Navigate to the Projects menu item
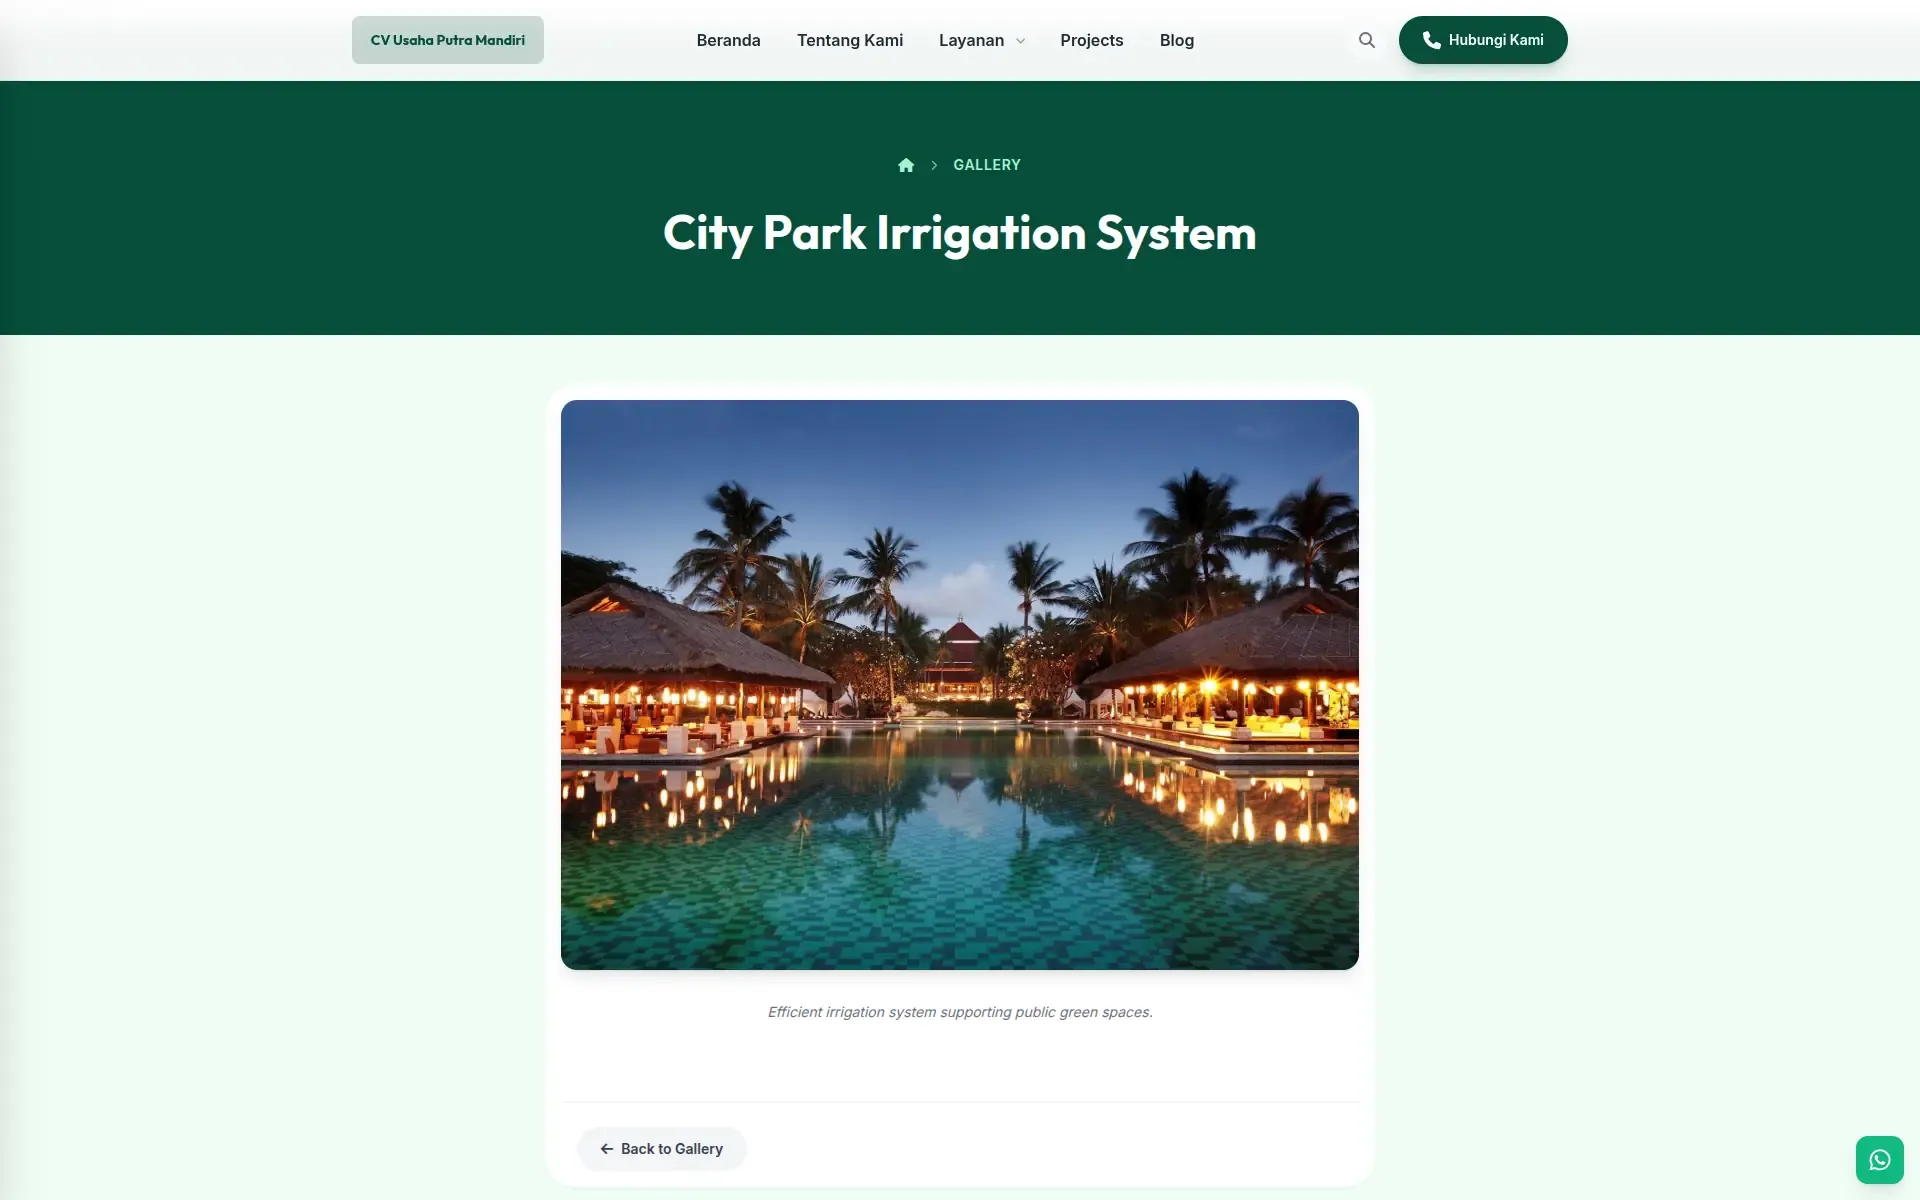1920x1200 pixels. (1092, 40)
